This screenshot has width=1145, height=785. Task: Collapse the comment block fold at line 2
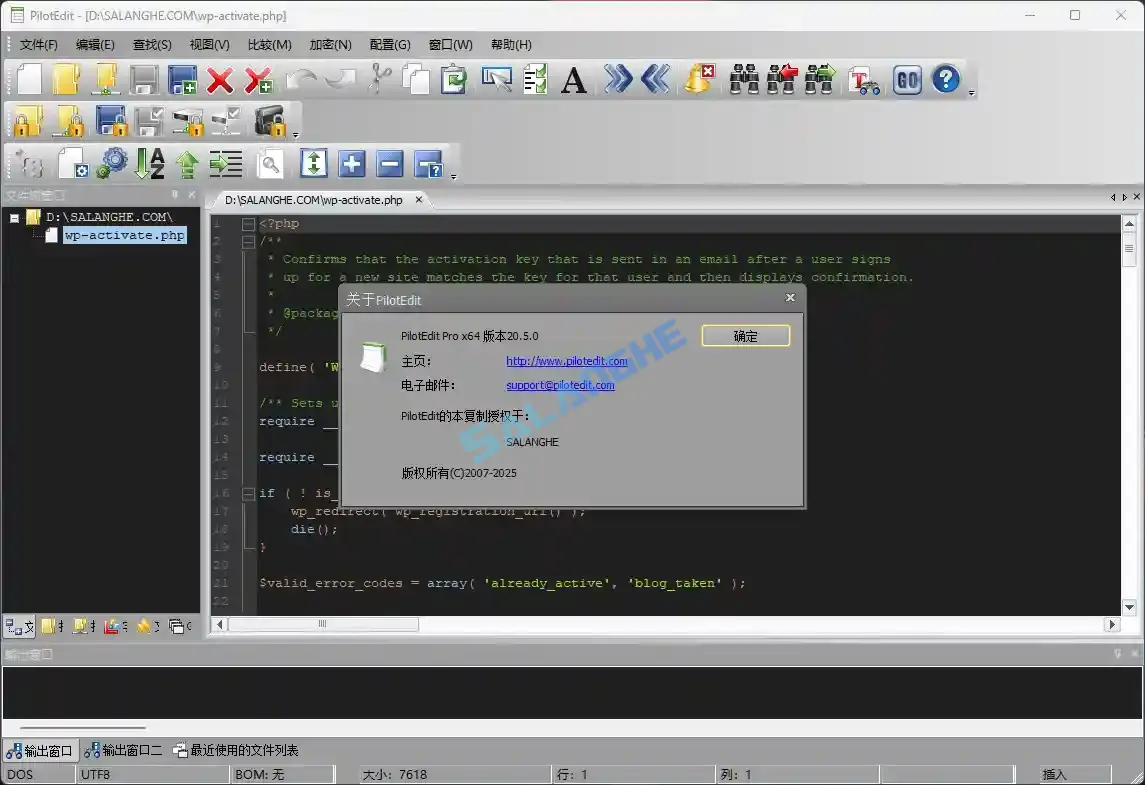[x=247, y=240]
